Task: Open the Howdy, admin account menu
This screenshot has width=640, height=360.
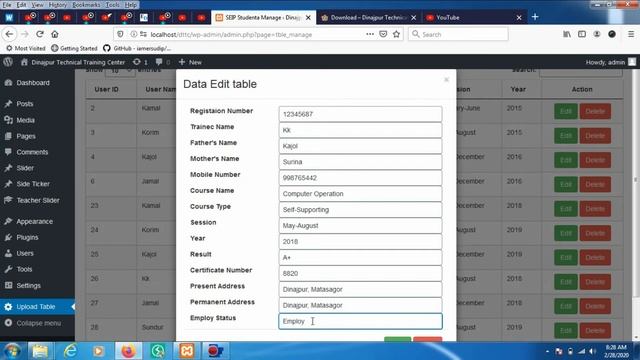Action: tap(610, 62)
